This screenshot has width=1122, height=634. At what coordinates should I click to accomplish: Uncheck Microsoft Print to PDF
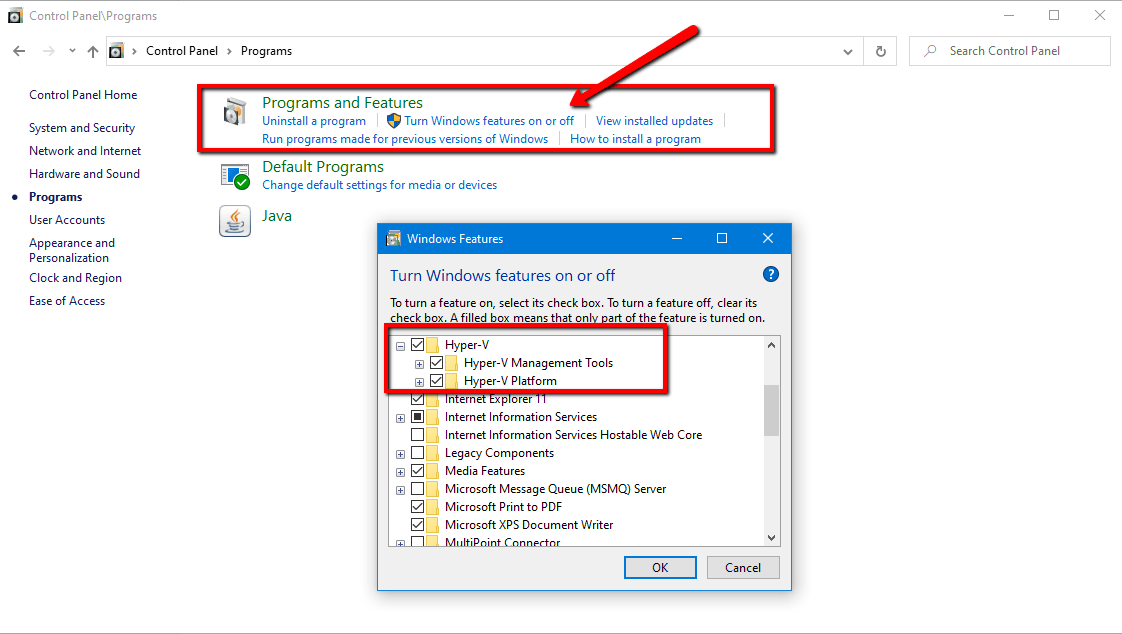[418, 507]
